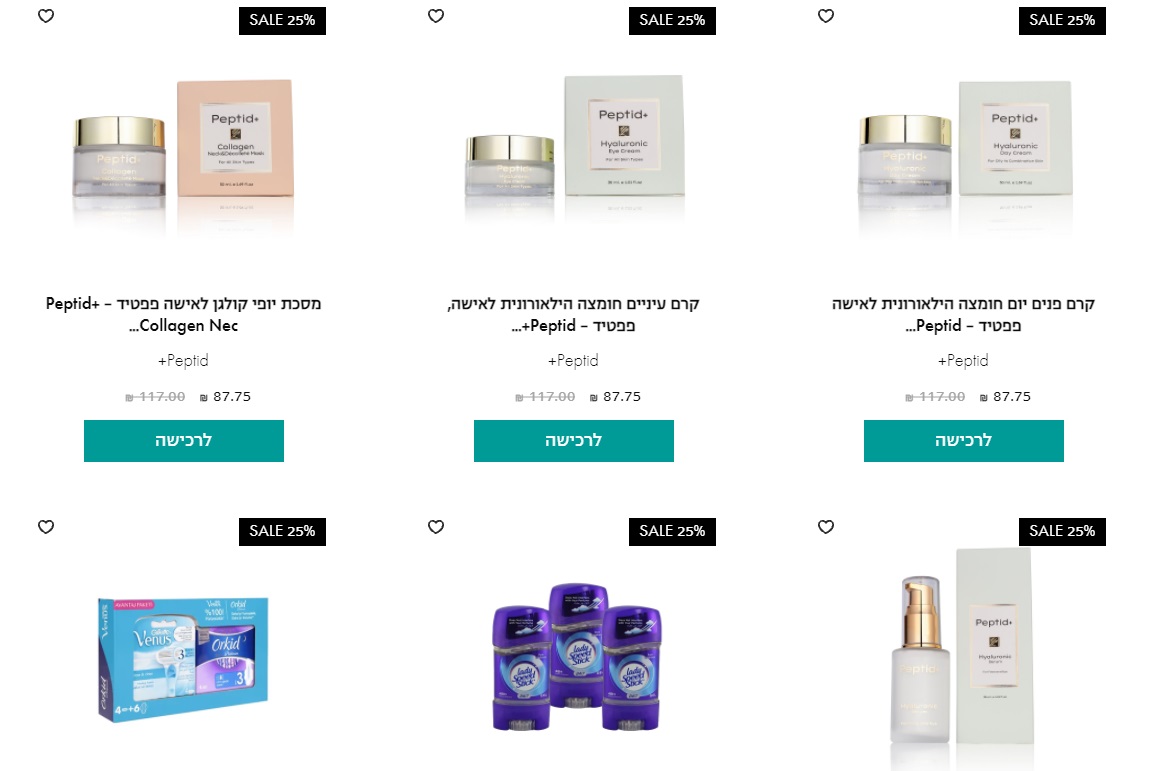Image resolution: width=1164 pixels, height=771 pixels.
Task: Heart the Peptid+ Hyaluronic day cream
Action: tap(825, 16)
